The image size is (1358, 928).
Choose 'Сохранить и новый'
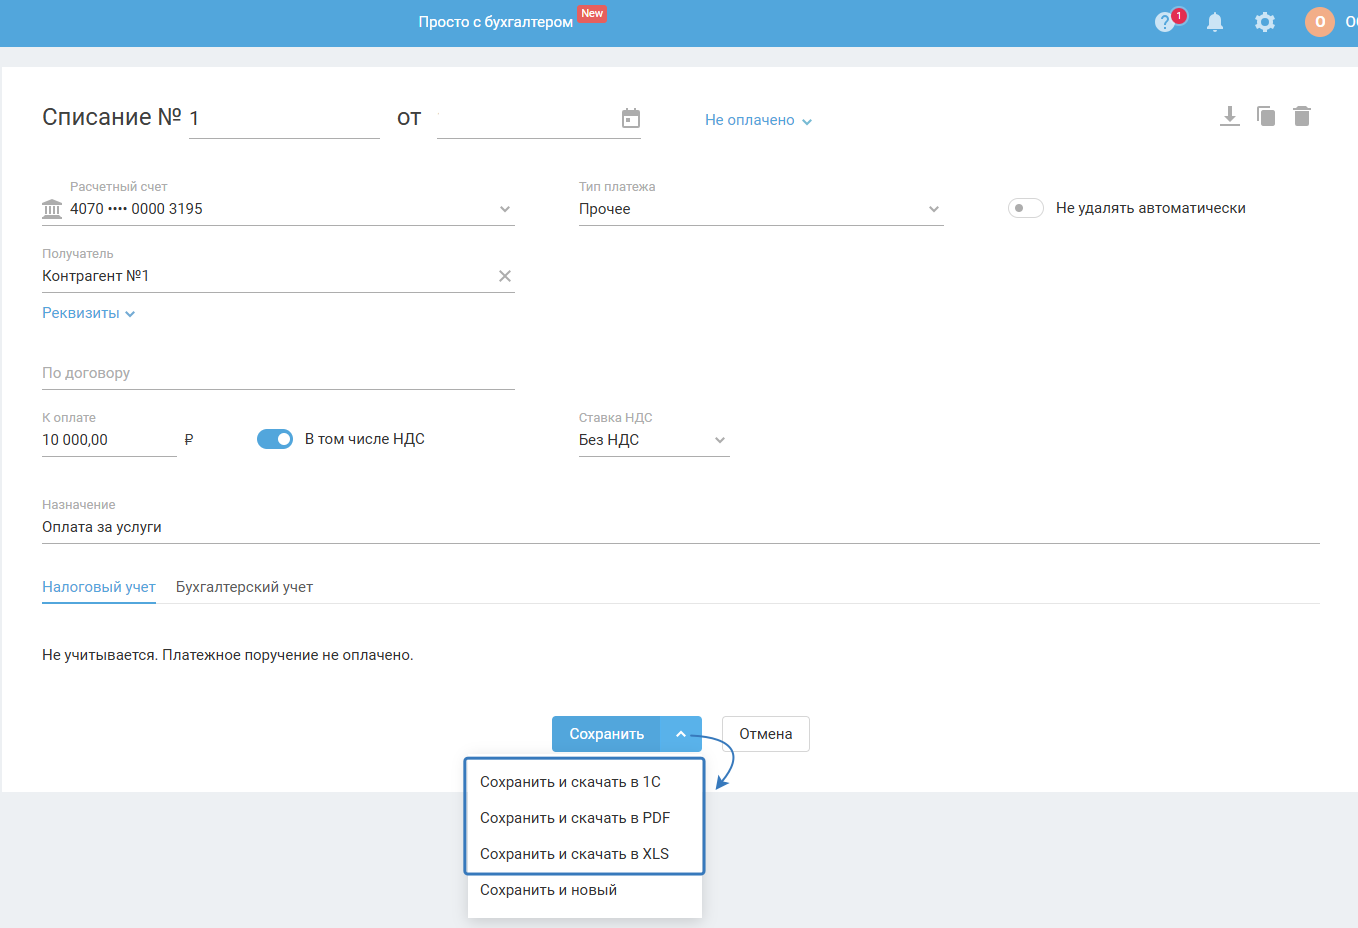[585, 890]
